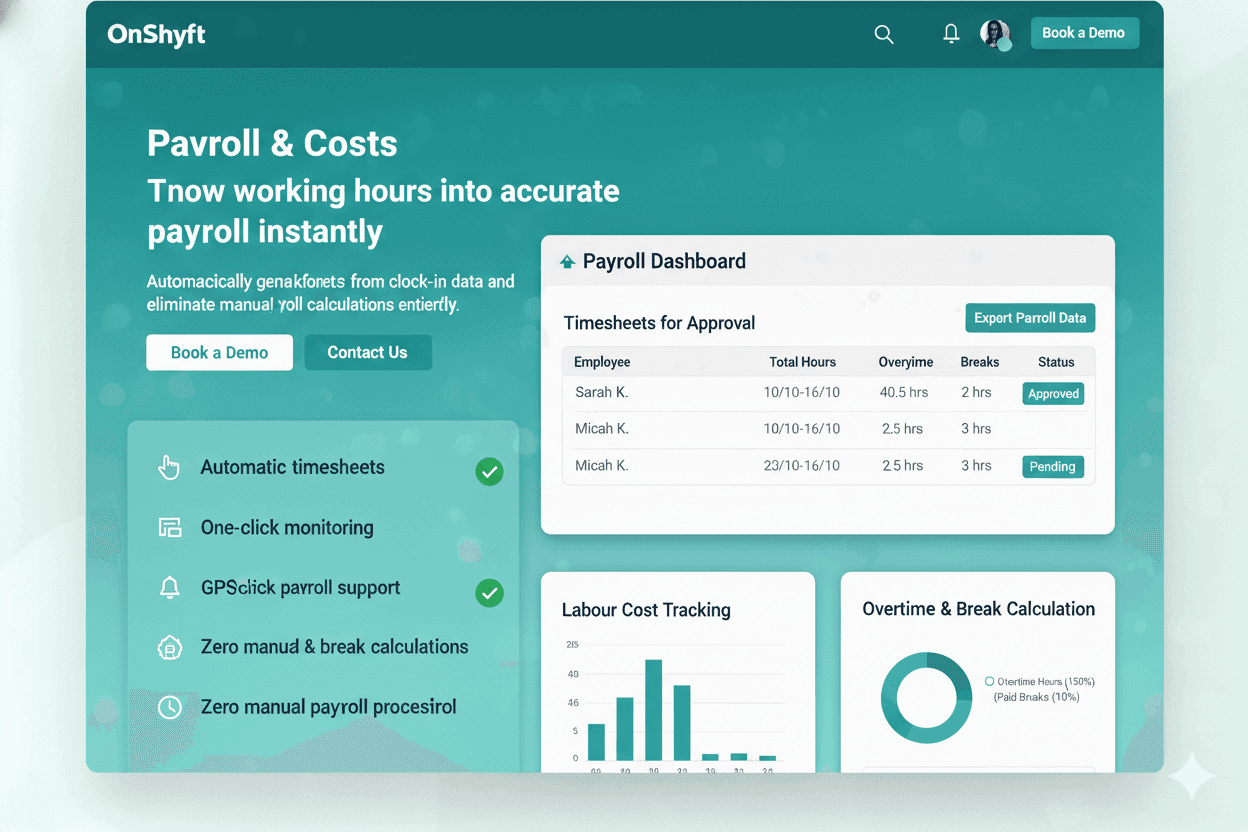The image size is (1248, 832).
Task: Open the notifications bell in header
Action: (951, 34)
